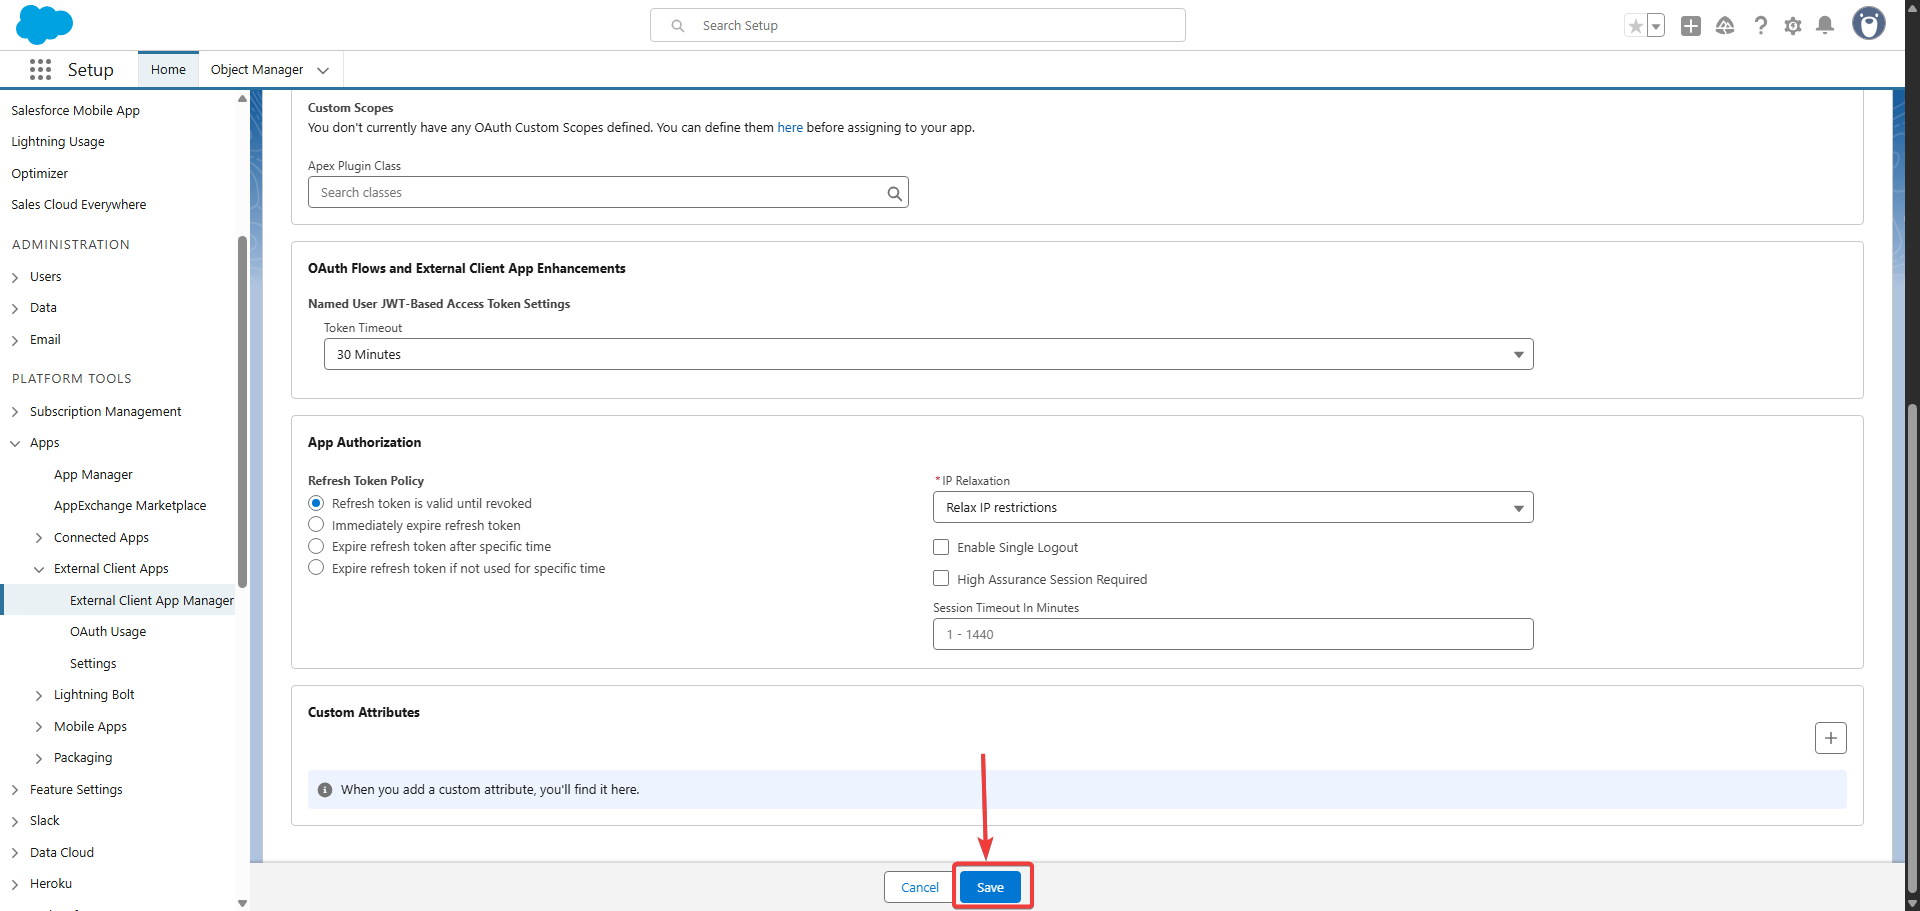Image resolution: width=1920 pixels, height=911 pixels.
Task: Expand the Data tree item
Action: coord(15,308)
